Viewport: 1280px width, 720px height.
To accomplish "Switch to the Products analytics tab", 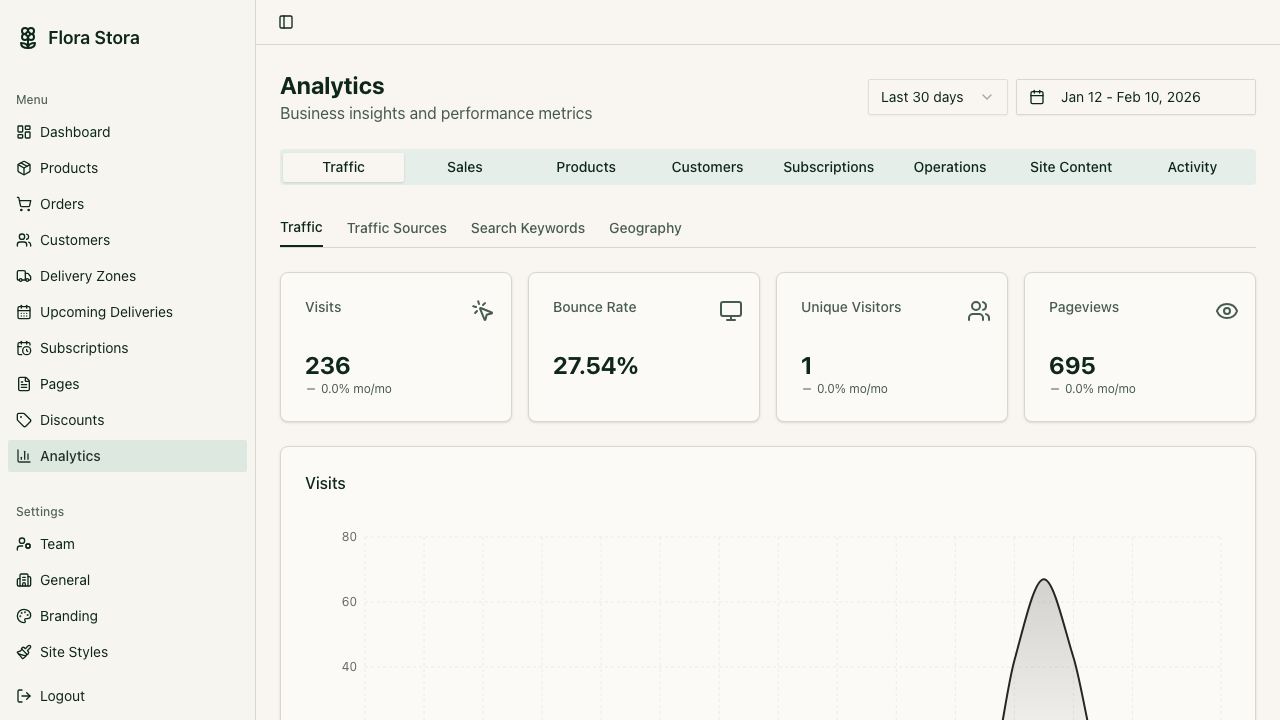I will (586, 167).
